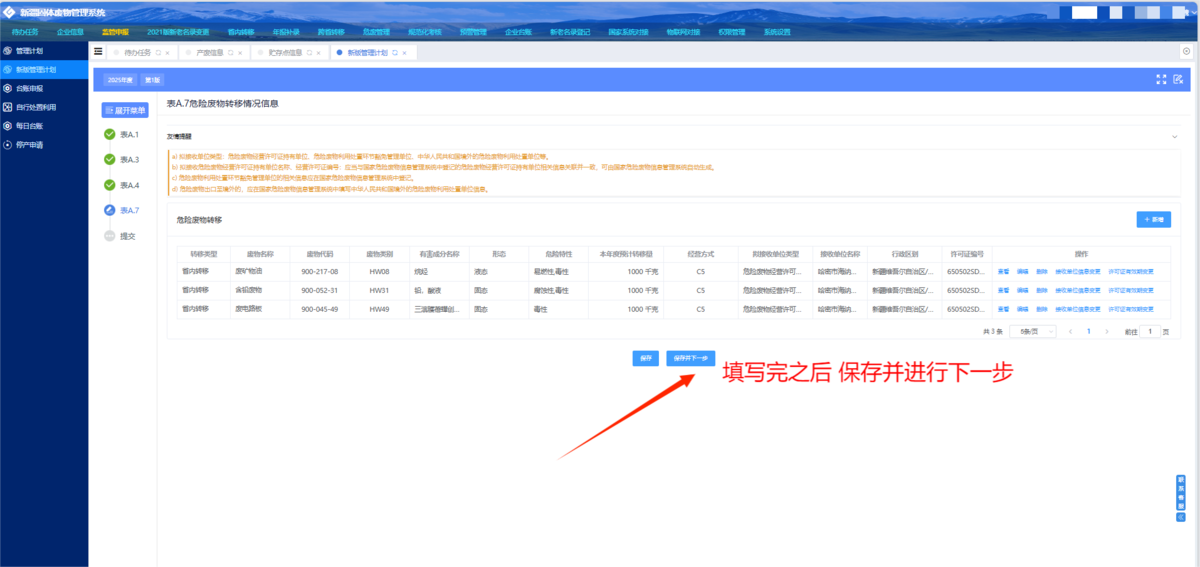
Task: Refresh the 新版管理计划 tab via its icon
Action: tap(395, 52)
